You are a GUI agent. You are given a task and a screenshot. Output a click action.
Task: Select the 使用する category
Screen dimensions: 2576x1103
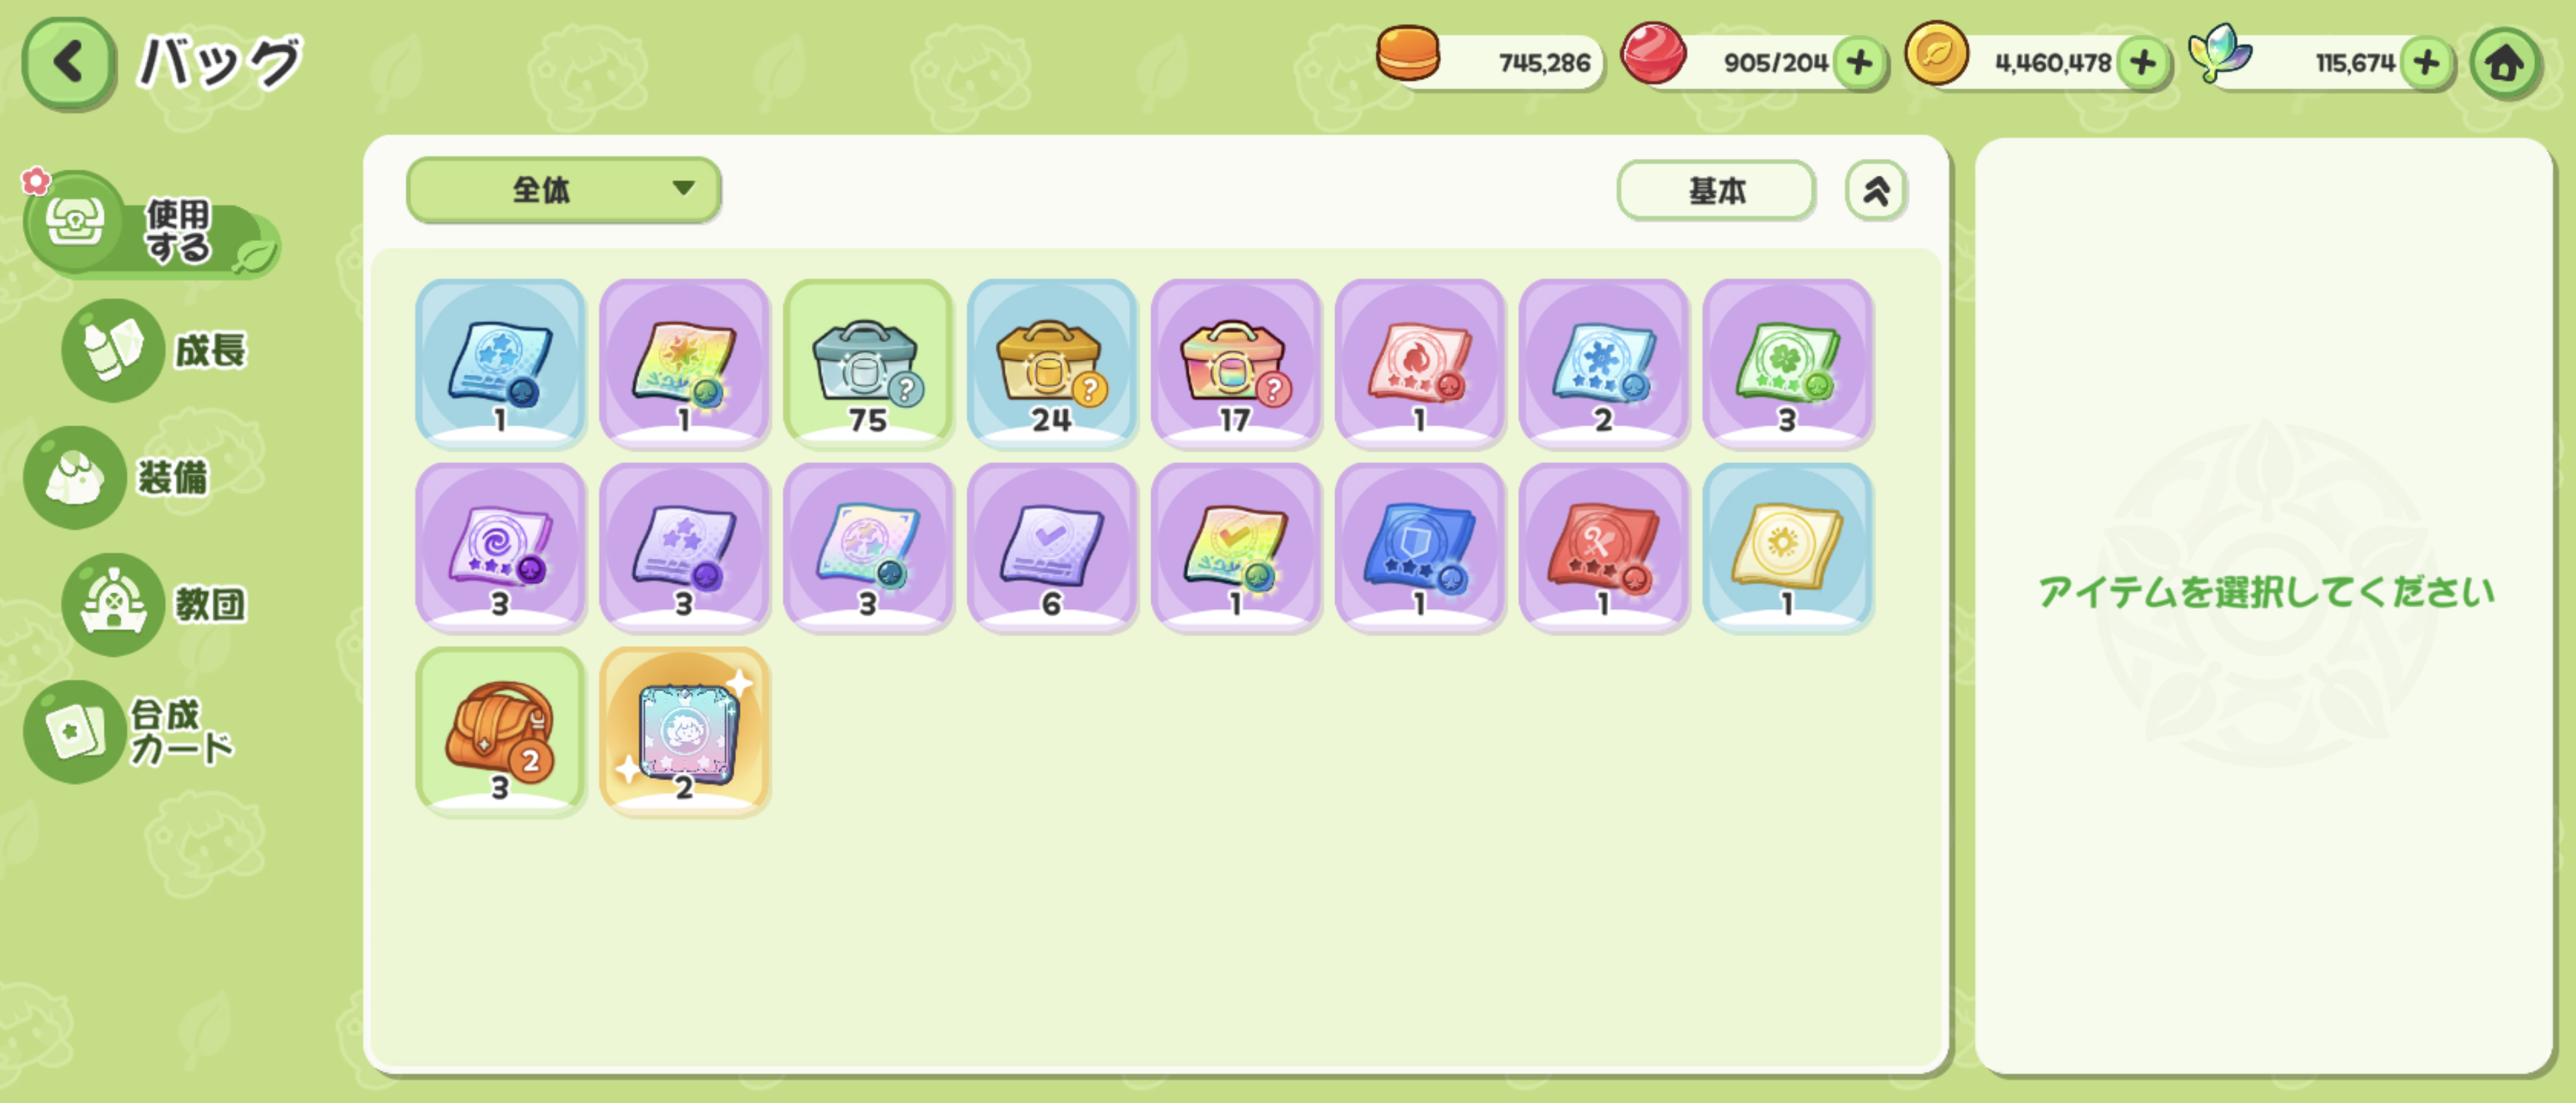pos(150,225)
